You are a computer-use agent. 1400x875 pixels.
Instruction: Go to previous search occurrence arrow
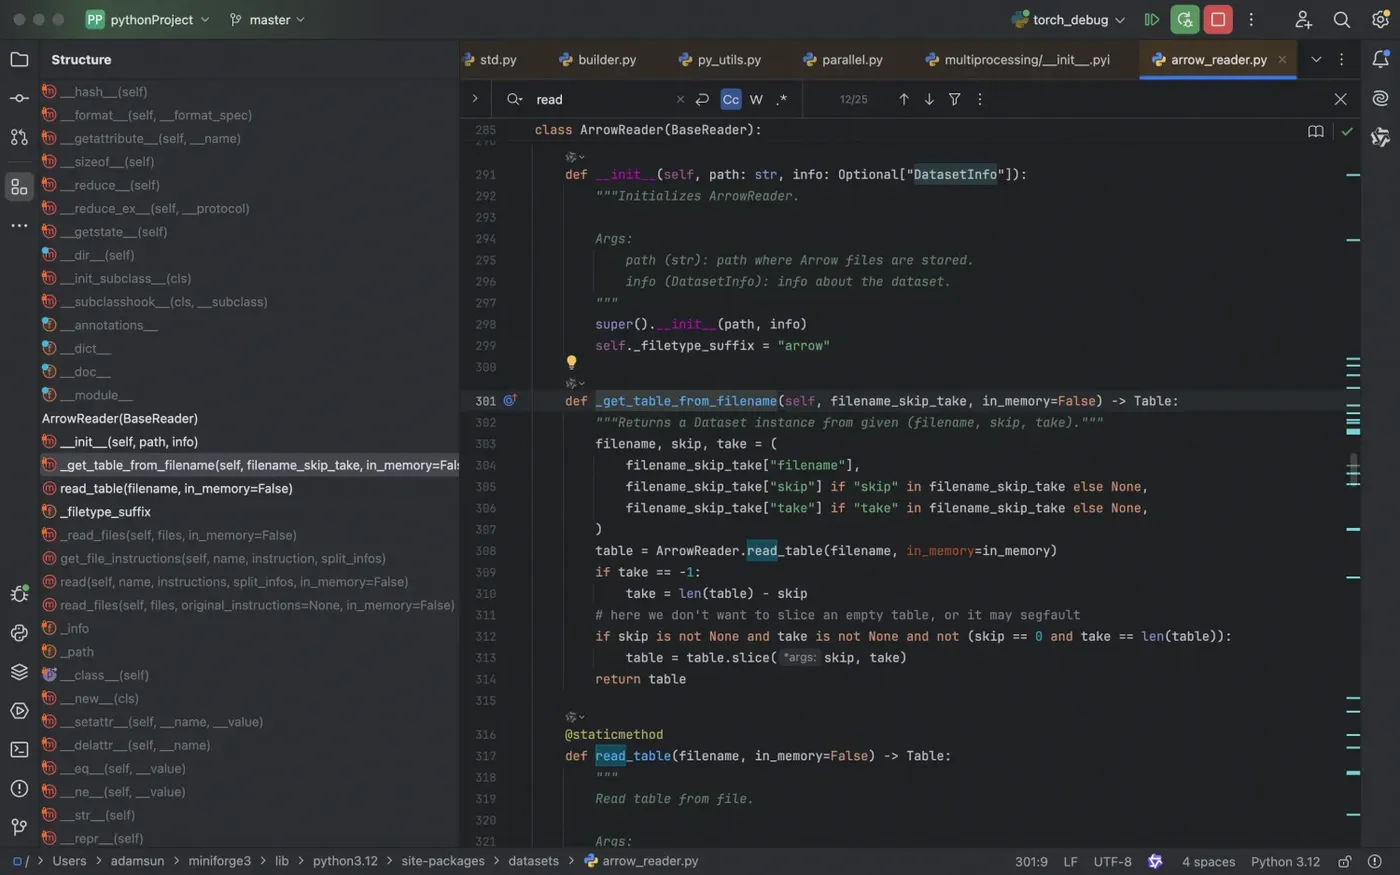904,99
